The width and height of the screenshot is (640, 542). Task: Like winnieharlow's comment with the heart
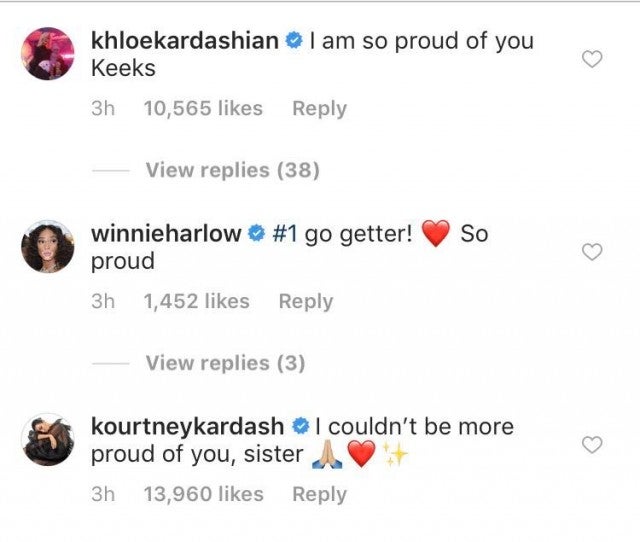point(592,252)
